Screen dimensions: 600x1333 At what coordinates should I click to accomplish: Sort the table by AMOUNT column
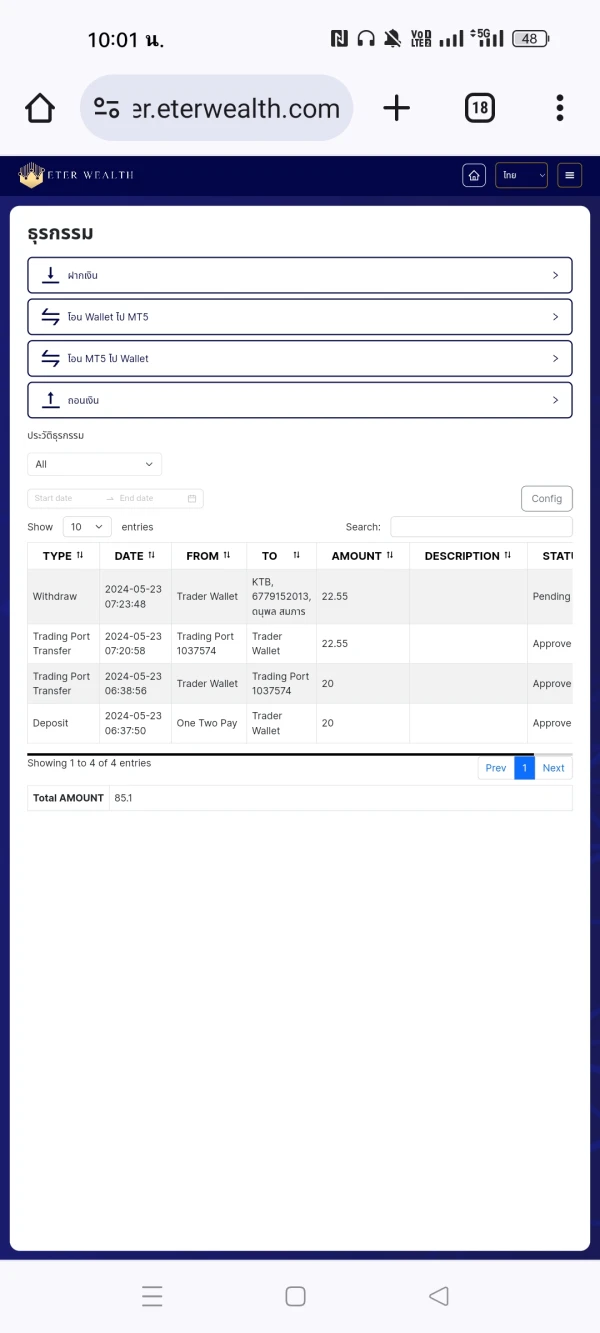(x=362, y=556)
